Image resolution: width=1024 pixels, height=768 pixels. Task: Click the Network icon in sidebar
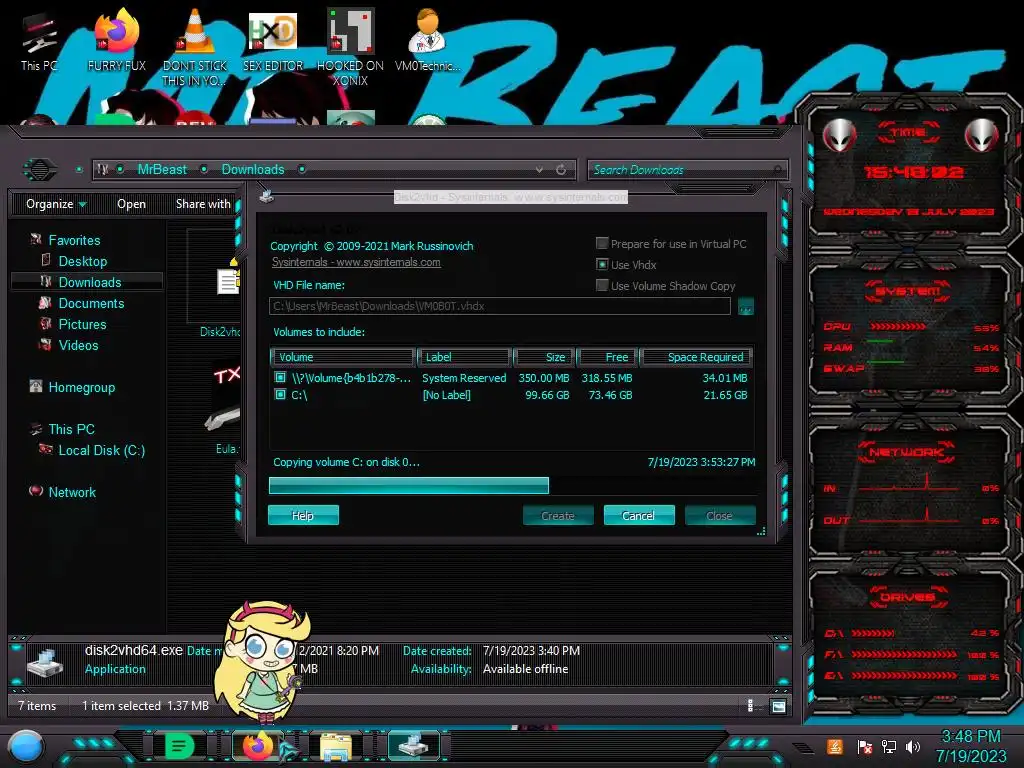(36, 491)
